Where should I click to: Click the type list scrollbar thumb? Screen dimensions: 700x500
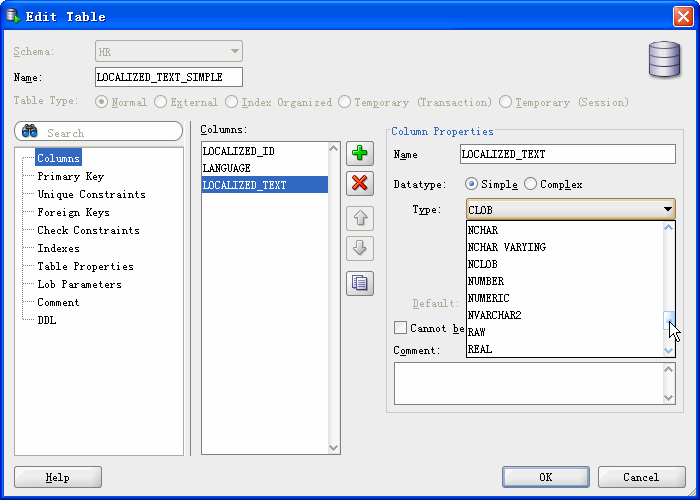(x=670, y=320)
